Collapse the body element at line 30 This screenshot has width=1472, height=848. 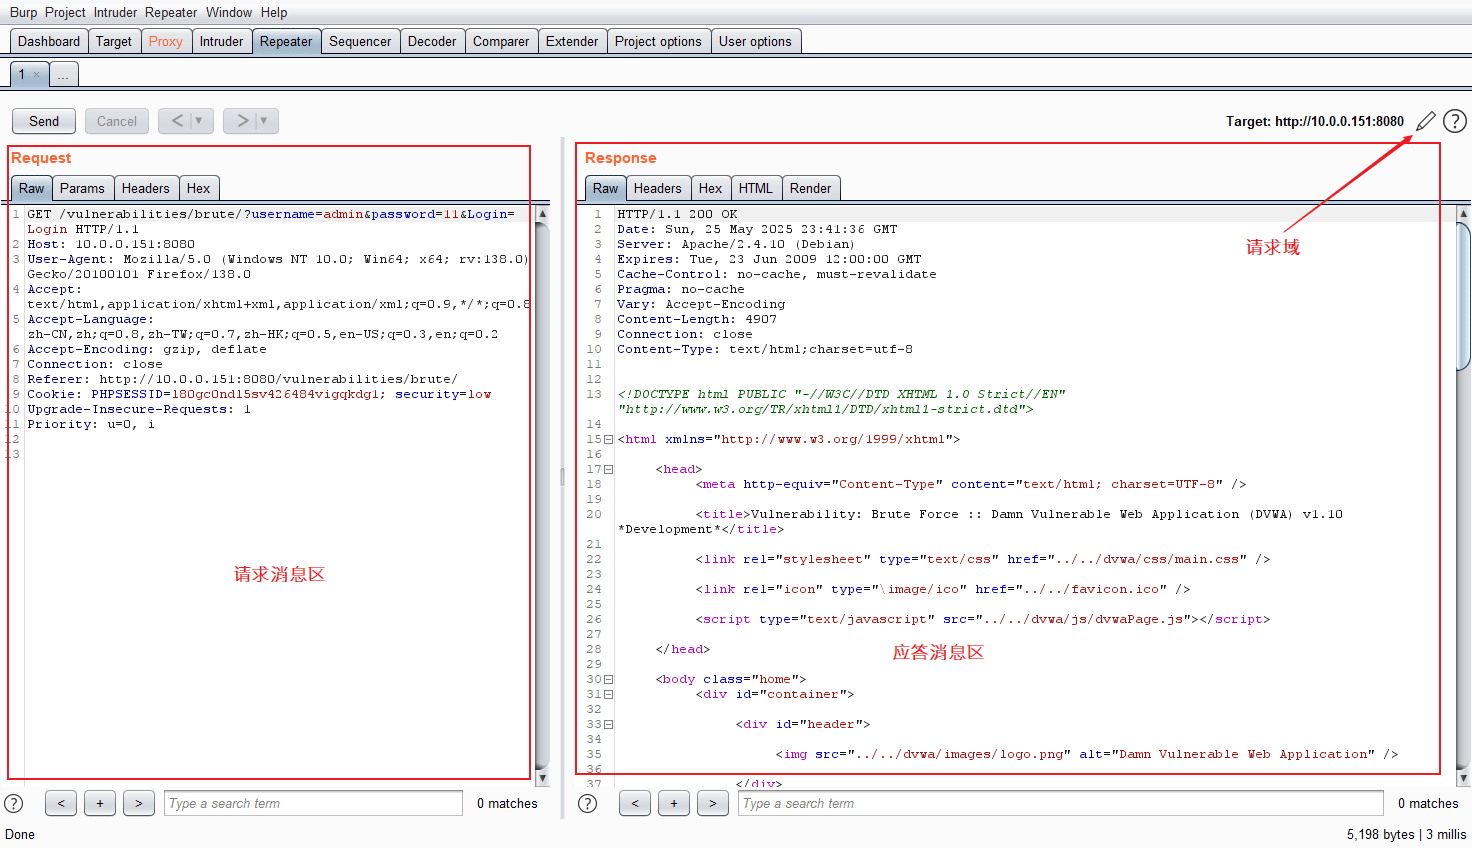[x=609, y=679]
